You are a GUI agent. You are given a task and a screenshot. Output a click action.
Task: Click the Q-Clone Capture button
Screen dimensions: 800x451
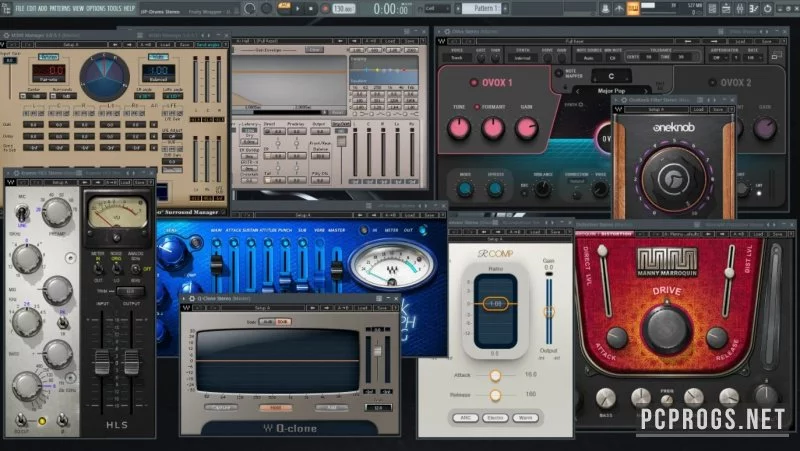tap(220, 408)
